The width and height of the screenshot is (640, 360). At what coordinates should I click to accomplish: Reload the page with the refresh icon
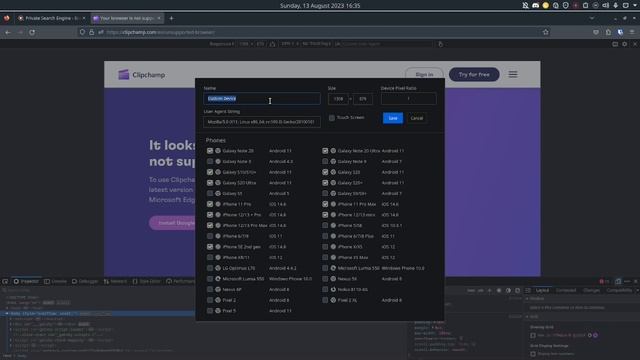click(x=32, y=32)
